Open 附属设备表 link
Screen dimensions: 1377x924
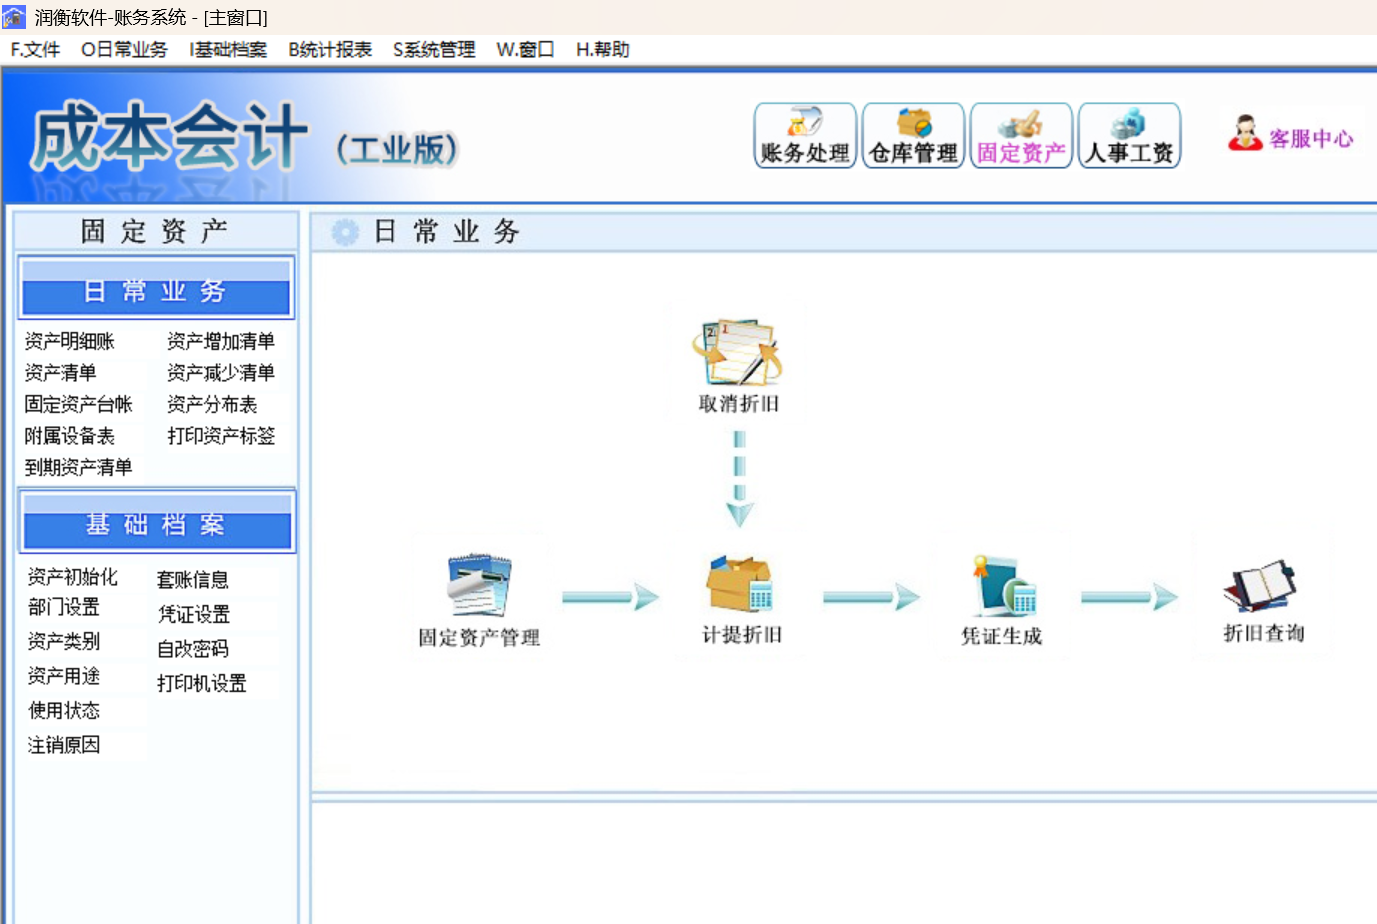70,436
